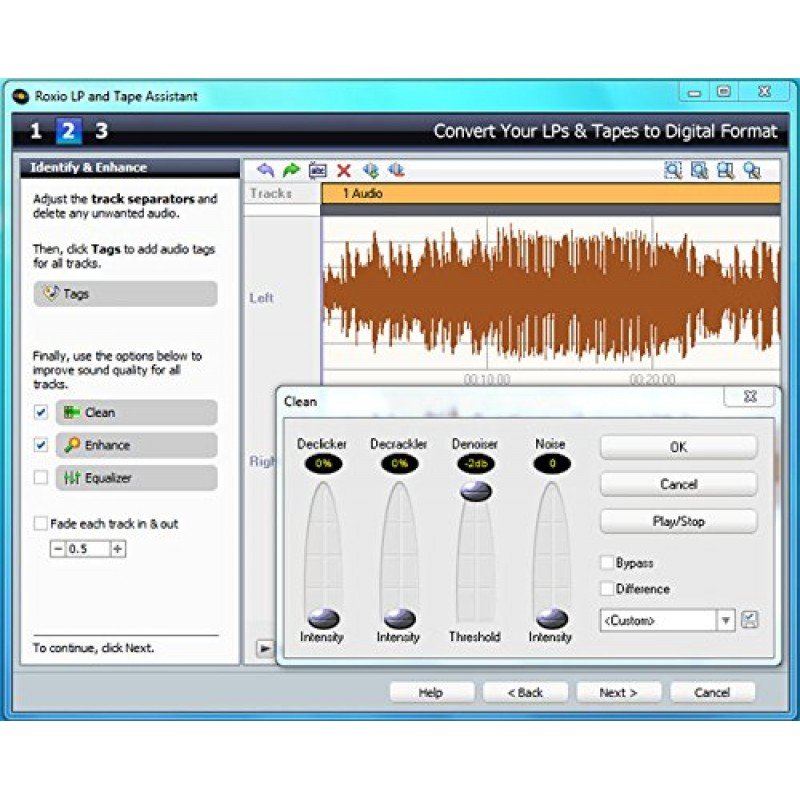This screenshot has width=800, height=800.
Task: Click the Left channel label
Action: [261, 298]
